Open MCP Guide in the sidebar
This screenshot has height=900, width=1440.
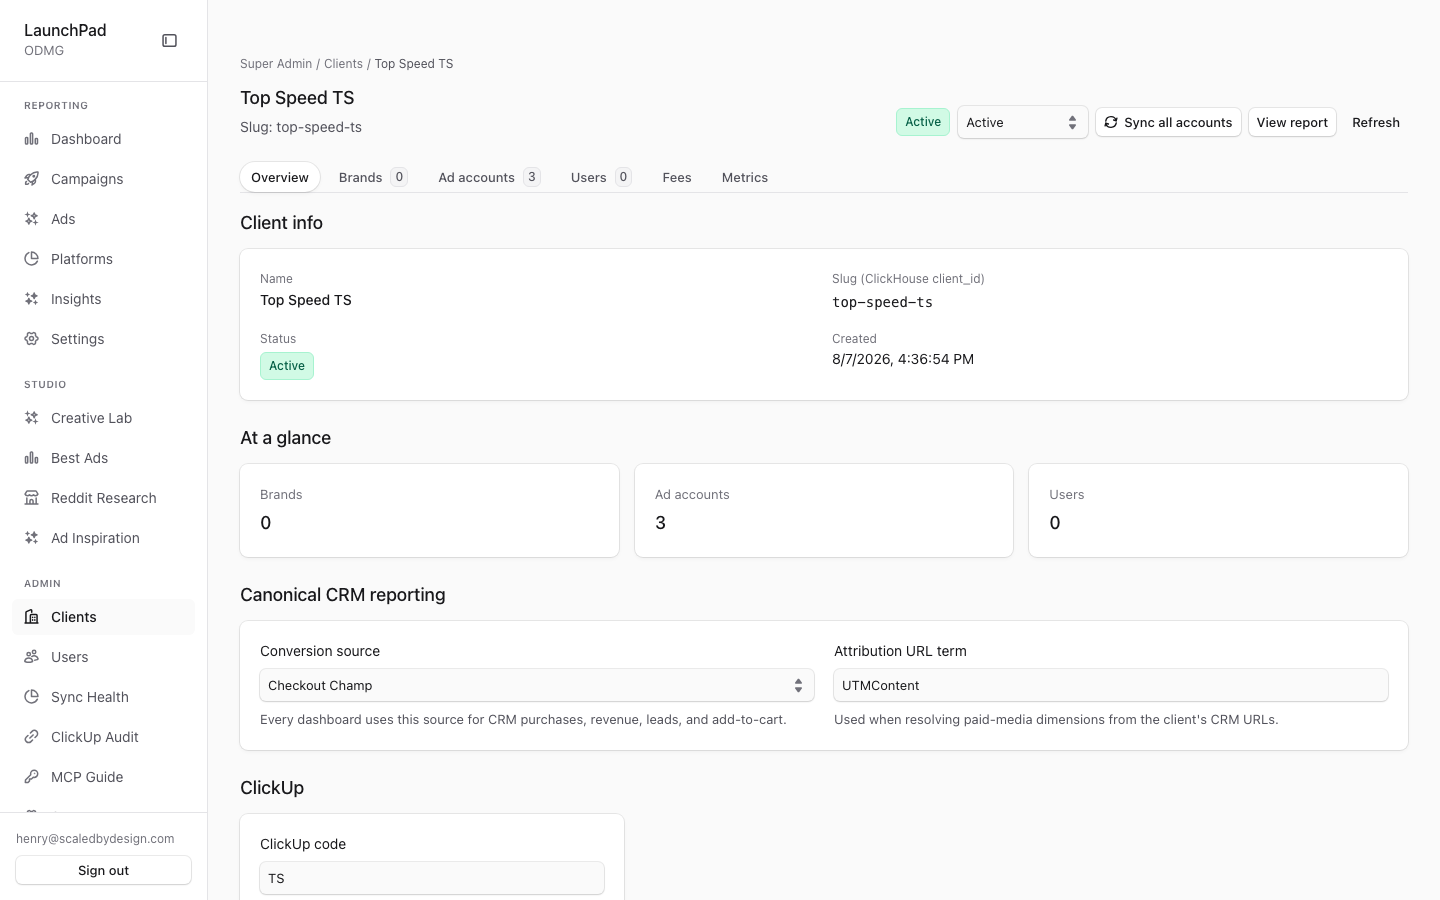pyautogui.click(x=104, y=777)
